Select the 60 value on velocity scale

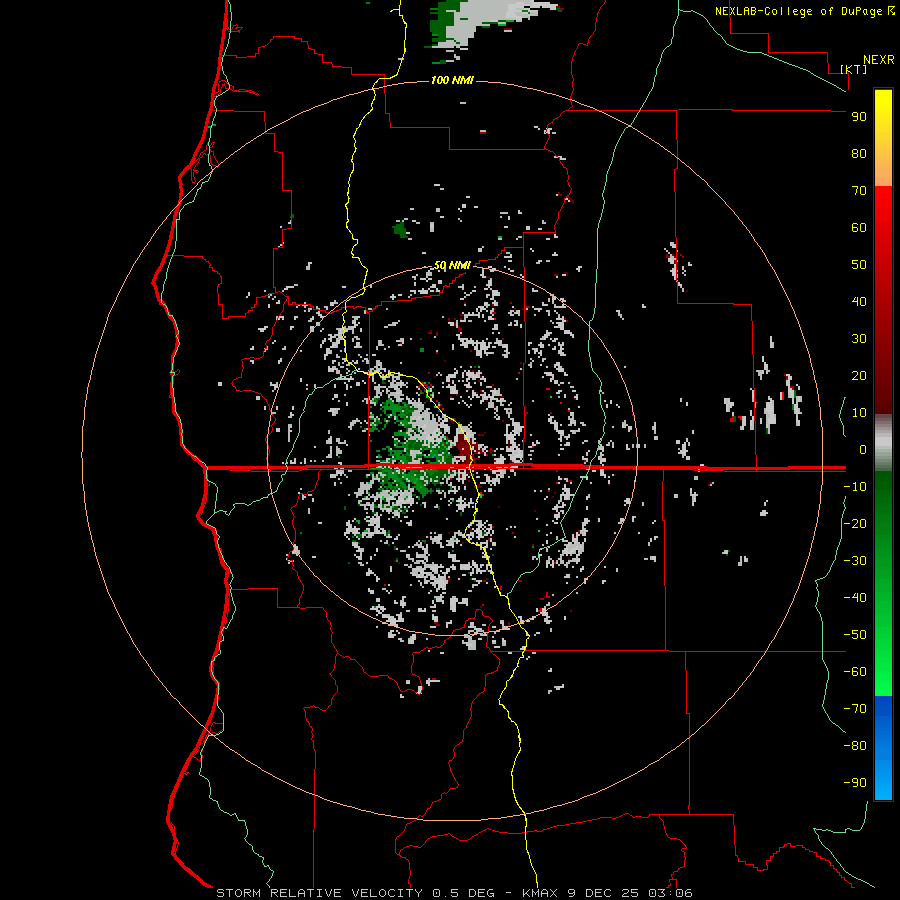coord(859,227)
